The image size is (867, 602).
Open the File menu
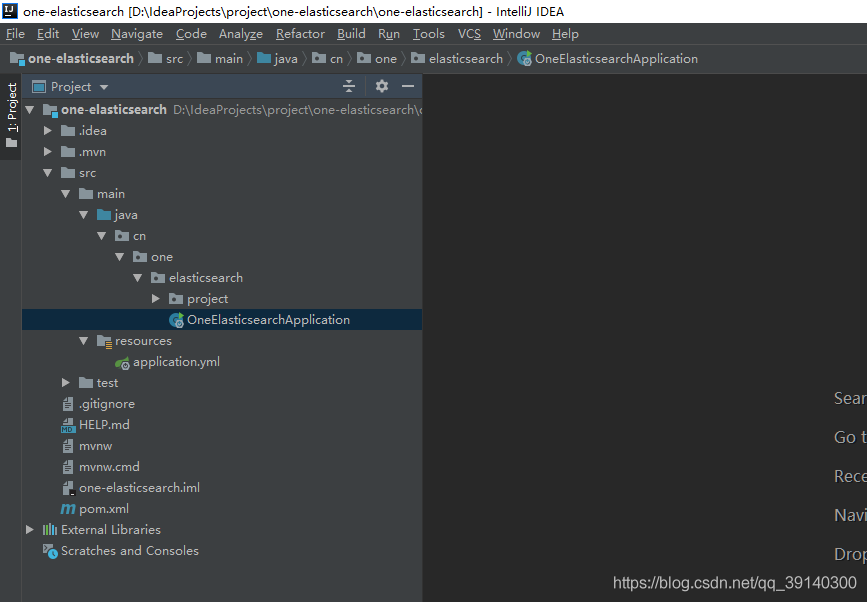pyautogui.click(x=15, y=34)
